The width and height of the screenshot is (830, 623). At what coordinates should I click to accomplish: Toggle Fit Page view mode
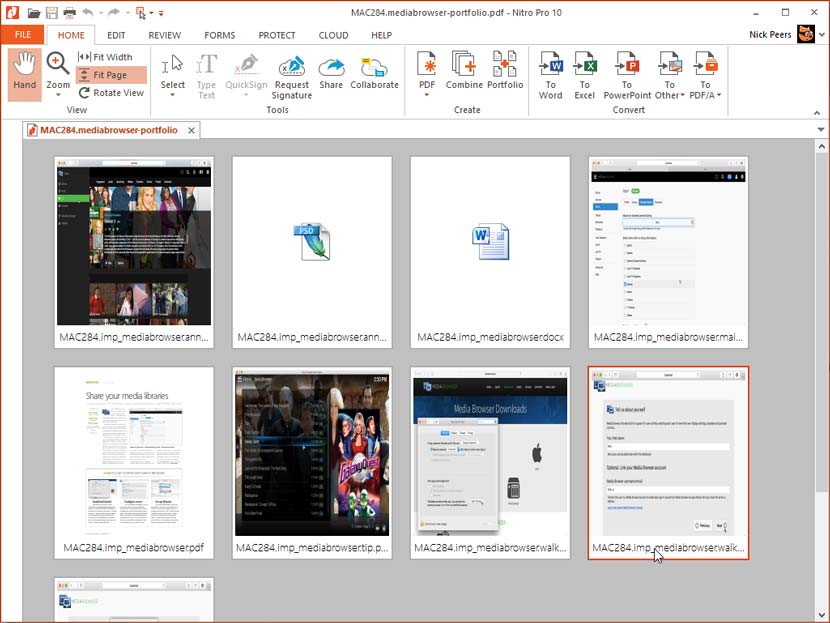(110, 75)
